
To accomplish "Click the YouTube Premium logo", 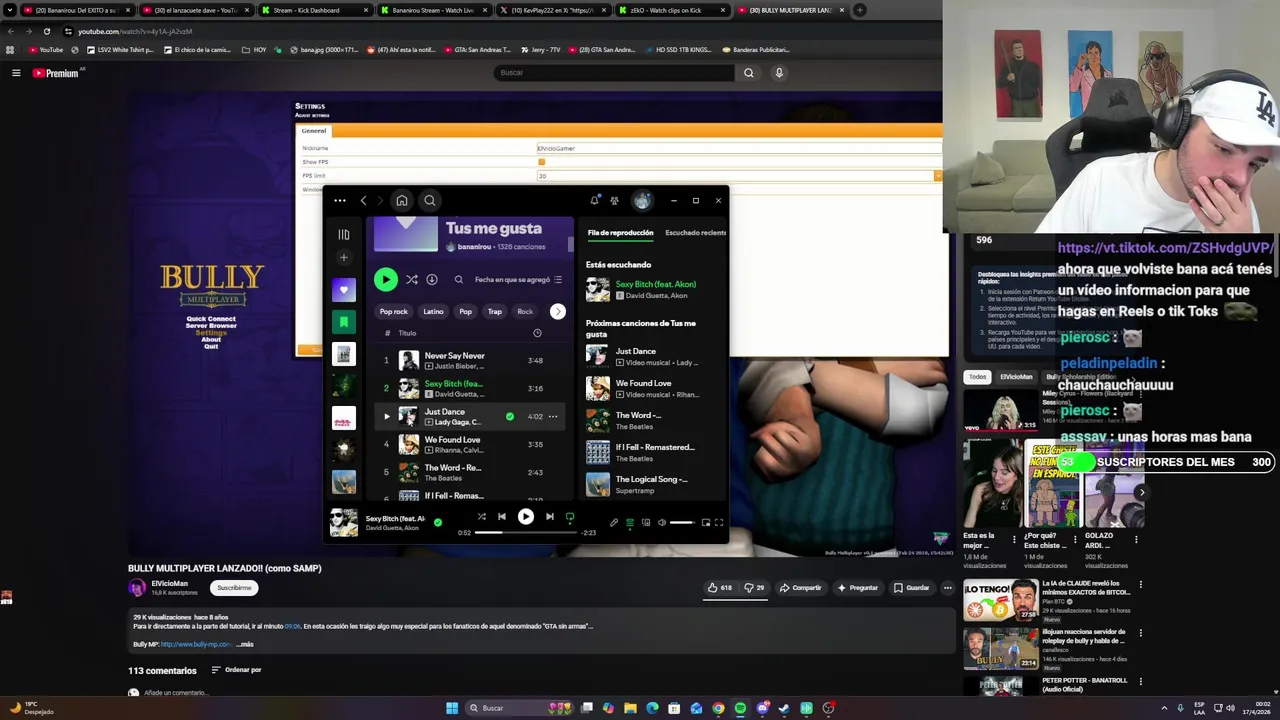I will (55, 73).
